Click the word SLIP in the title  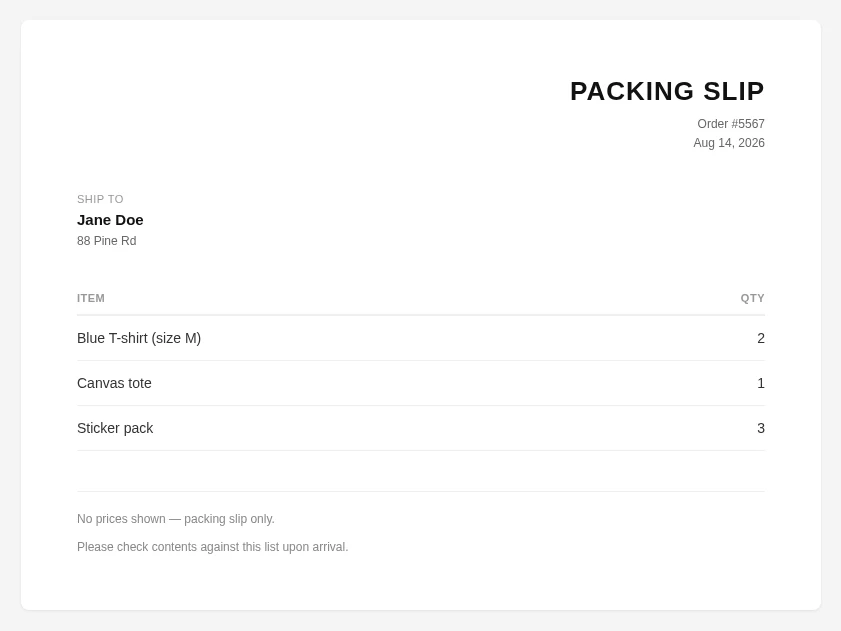click(734, 91)
